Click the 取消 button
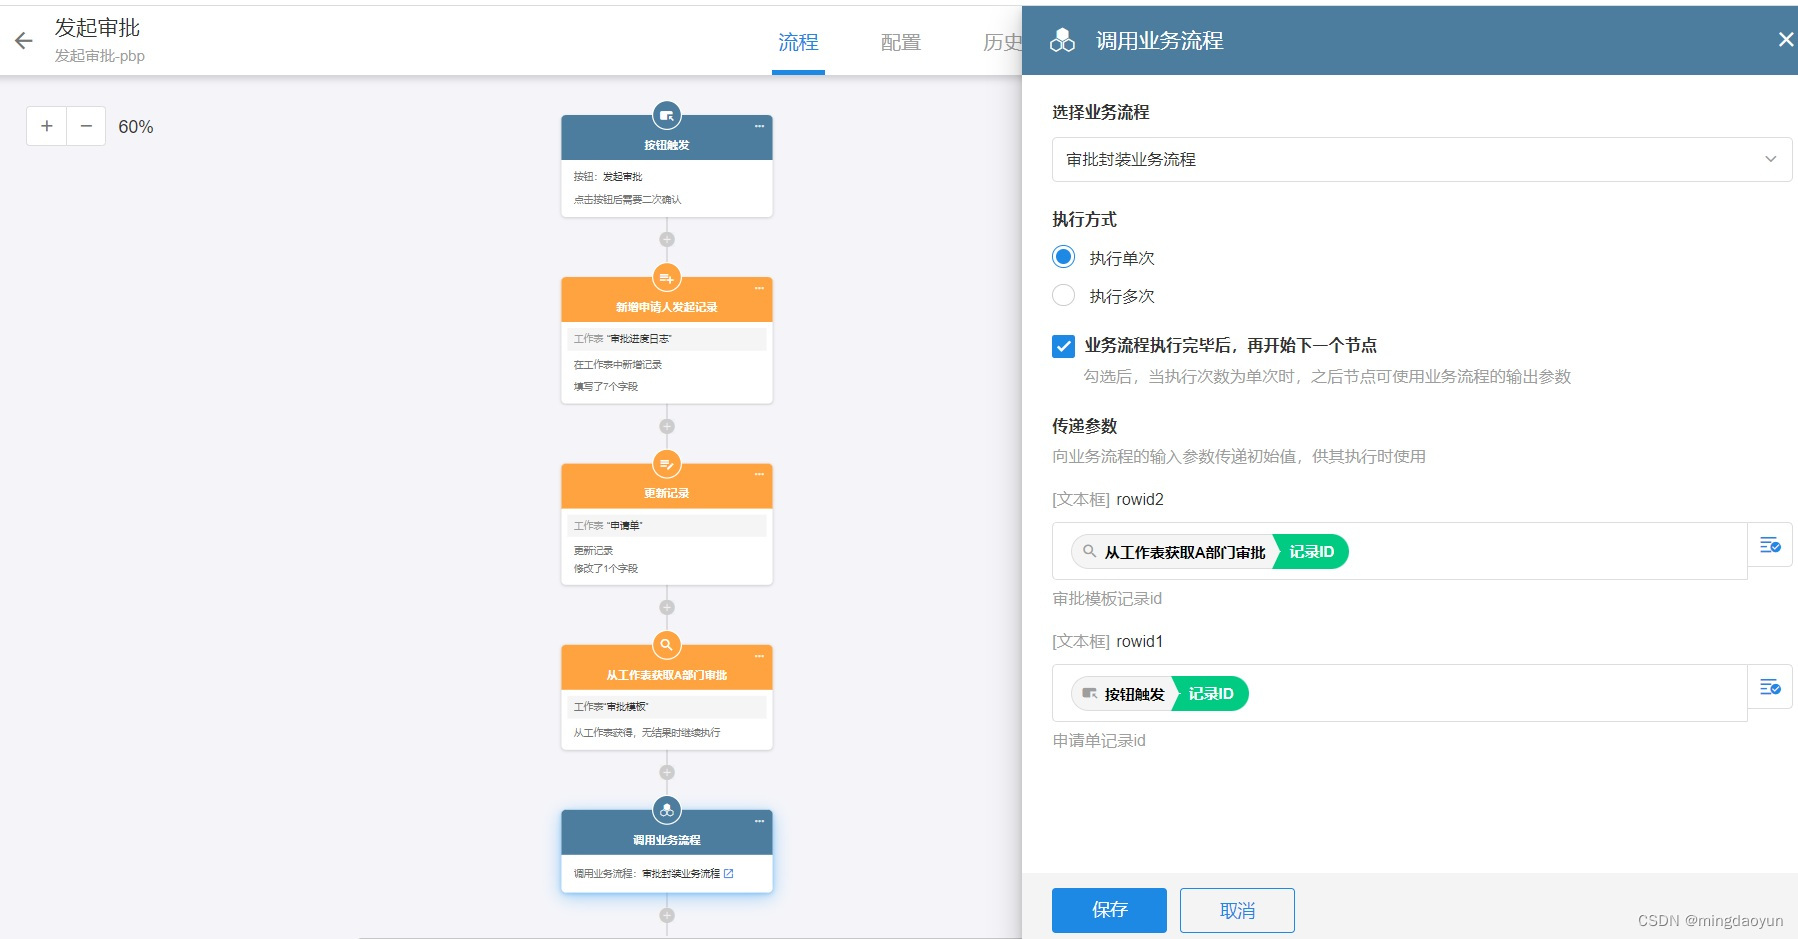Image resolution: width=1798 pixels, height=939 pixels. (1237, 910)
